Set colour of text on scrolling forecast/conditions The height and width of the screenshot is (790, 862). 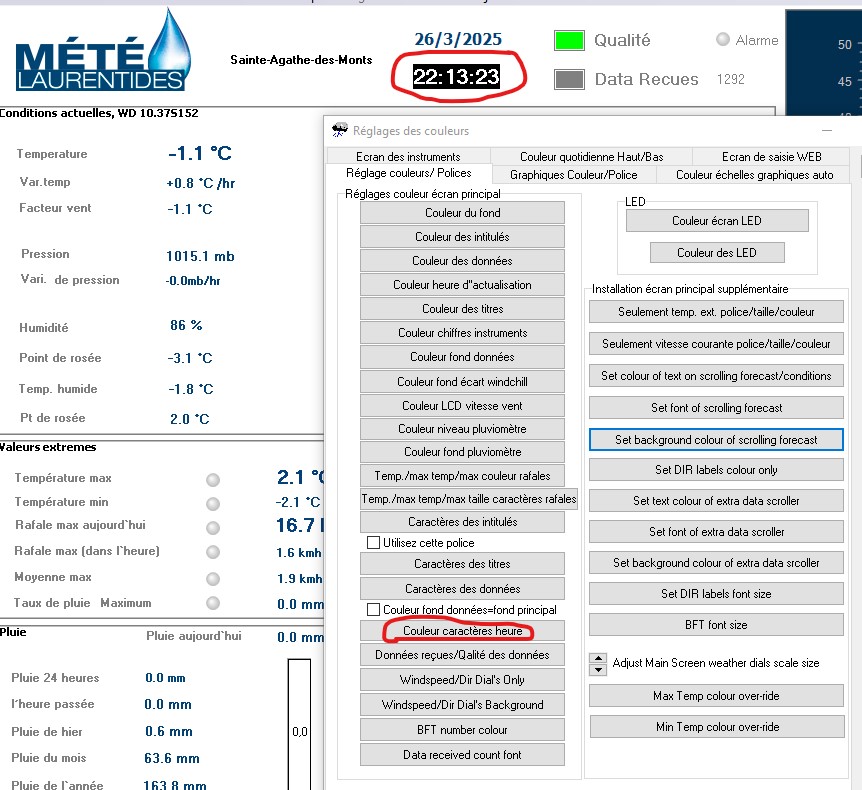click(716, 376)
